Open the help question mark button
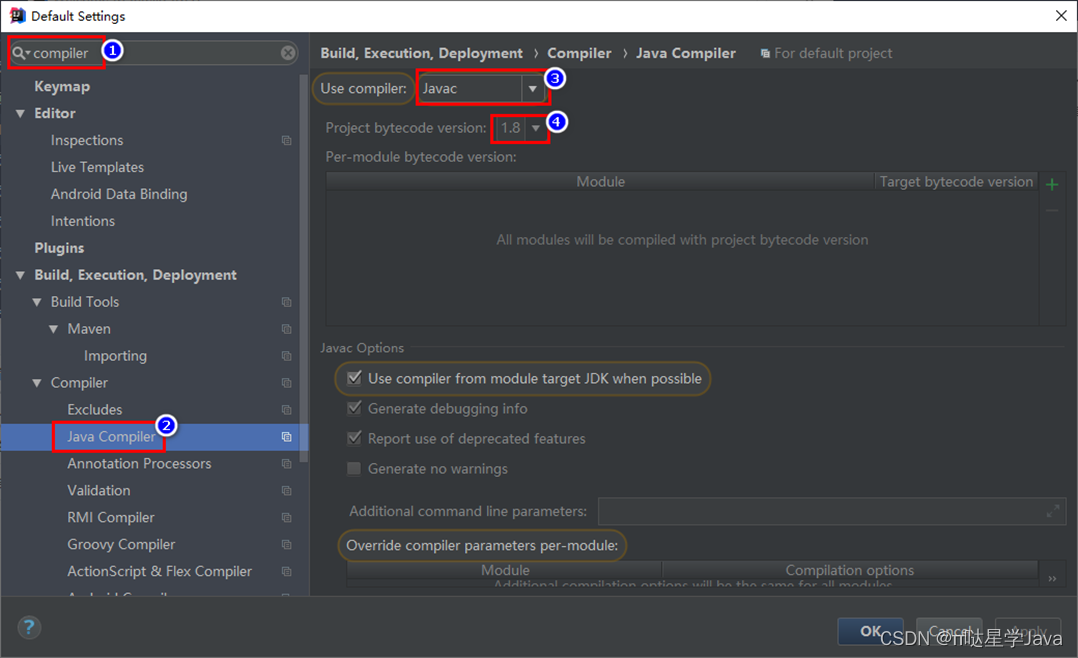 tap(29, 627)
